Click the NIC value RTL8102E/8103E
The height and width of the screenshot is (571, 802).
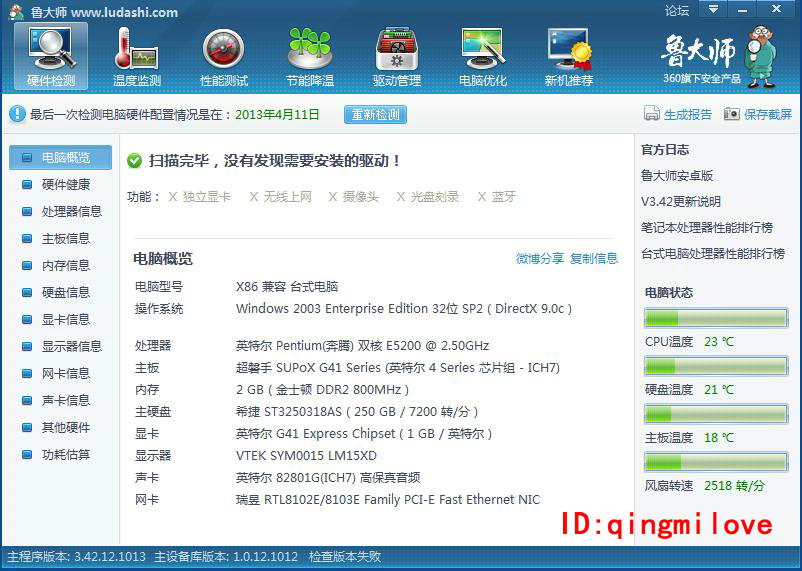point(388,500)
